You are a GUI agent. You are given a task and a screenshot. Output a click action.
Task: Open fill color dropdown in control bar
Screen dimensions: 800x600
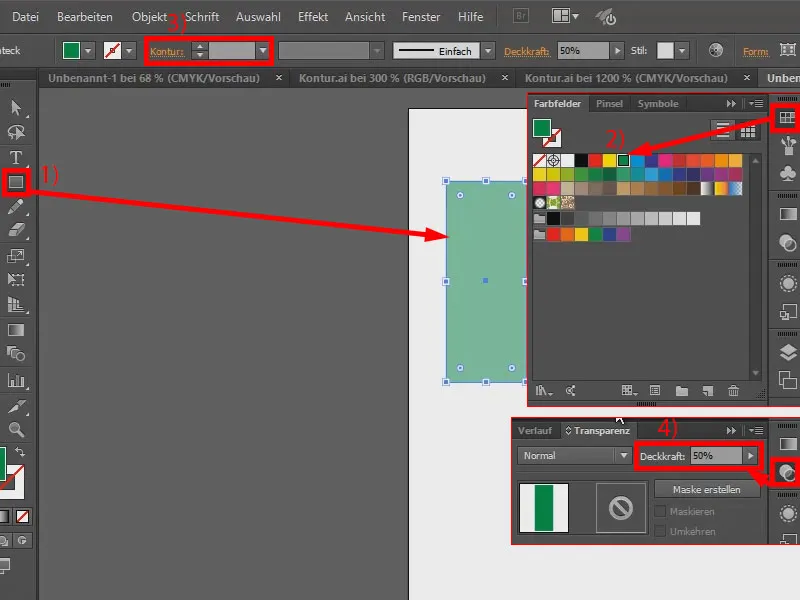coord(88,51)
